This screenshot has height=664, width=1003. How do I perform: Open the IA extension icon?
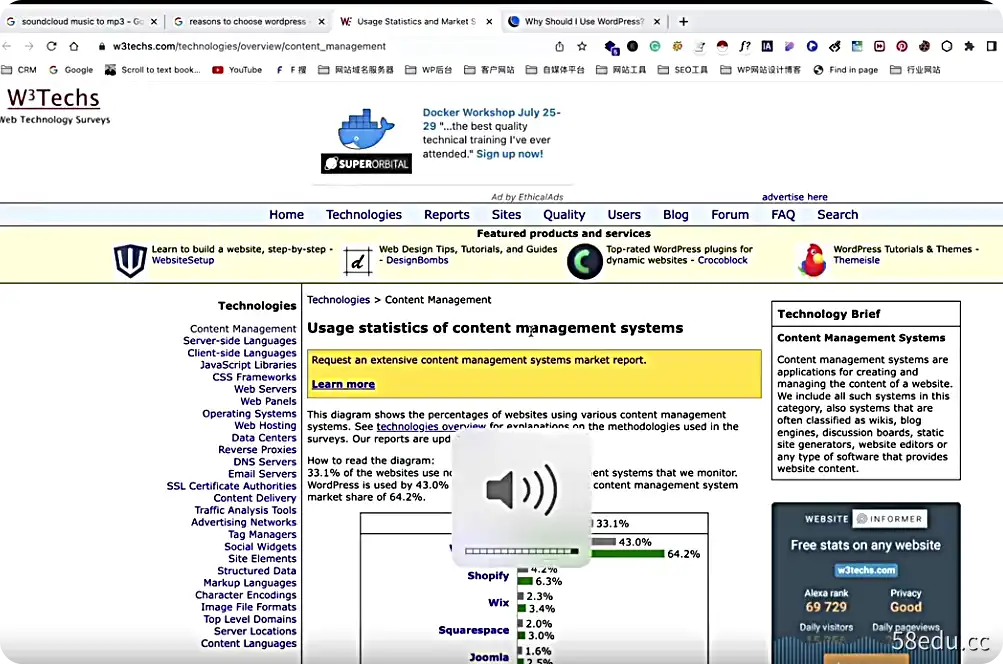pyautogui.click(x=767, y=46)
